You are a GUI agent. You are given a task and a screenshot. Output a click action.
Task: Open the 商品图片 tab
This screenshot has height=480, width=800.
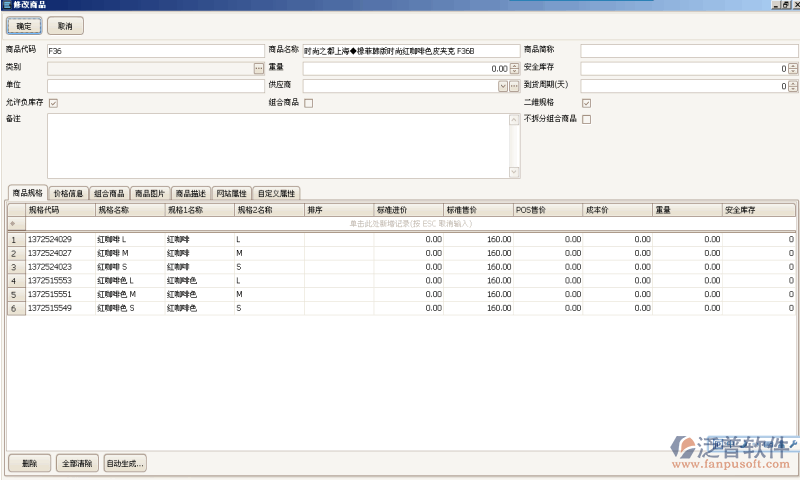click(x=150, y=193)
